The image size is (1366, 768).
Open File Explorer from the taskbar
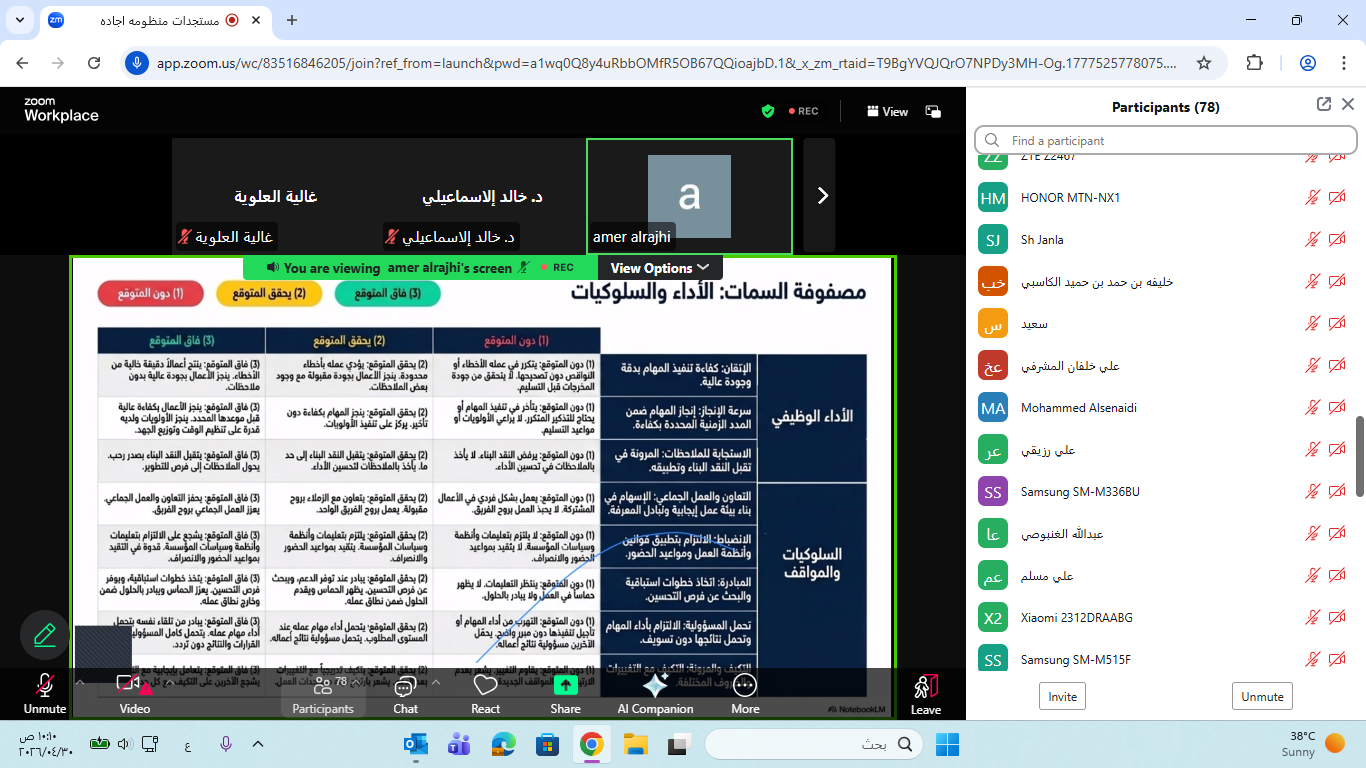click(x=635, y=744)
